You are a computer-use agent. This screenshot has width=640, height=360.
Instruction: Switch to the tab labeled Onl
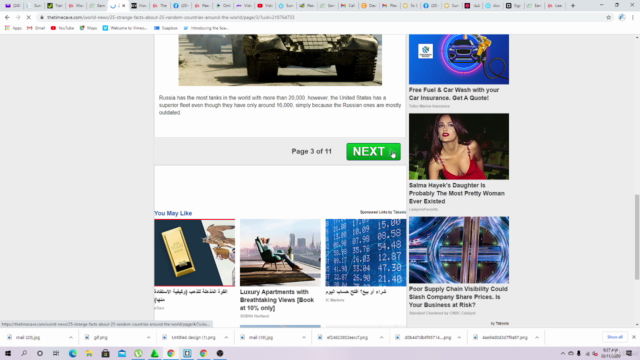tap(223, 6)
